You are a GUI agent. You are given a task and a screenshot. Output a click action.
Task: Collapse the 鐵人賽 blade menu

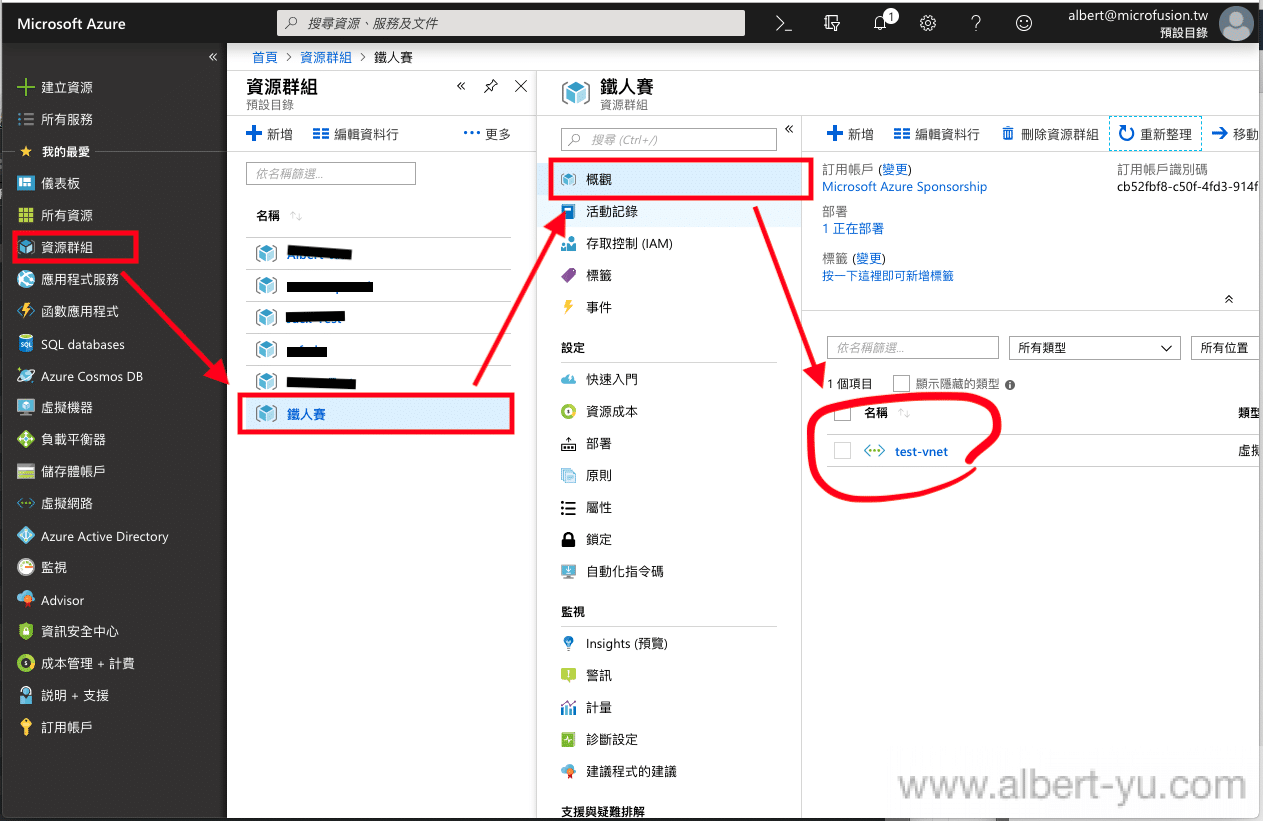click(x=789, y=129)
